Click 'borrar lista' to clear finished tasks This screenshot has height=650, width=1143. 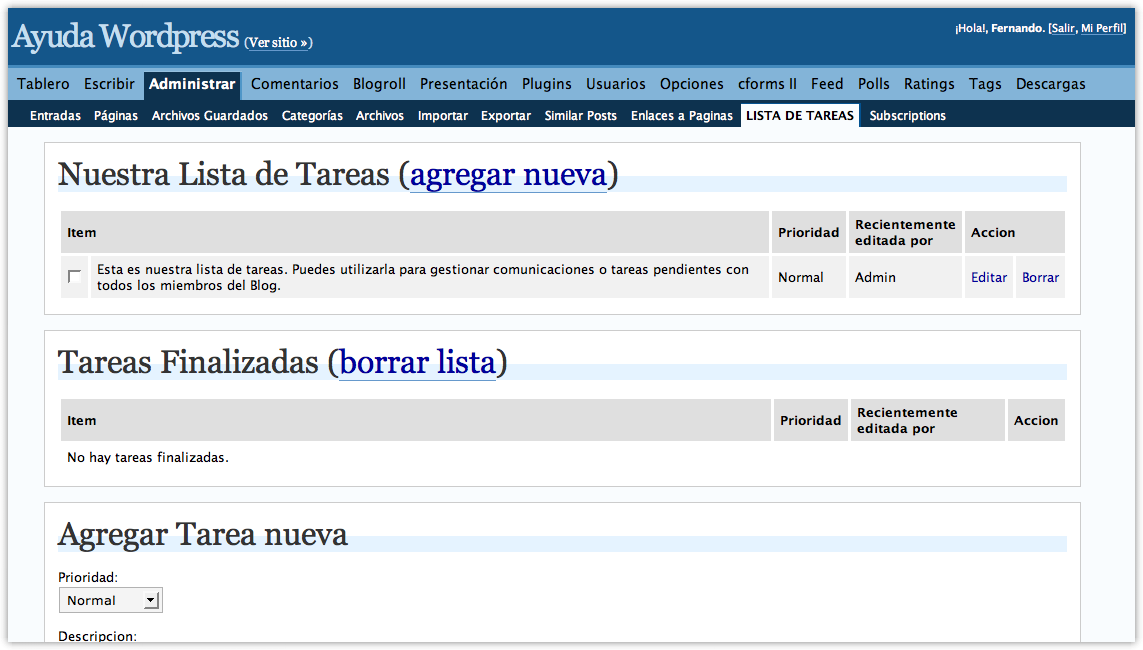tap(417, 362)
